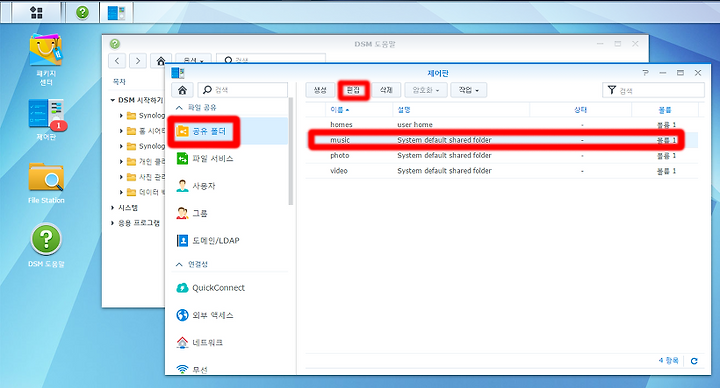Go forward in DSM Help window
The width and height of the screenshot is (720, 388).
[x=138, y=61]
